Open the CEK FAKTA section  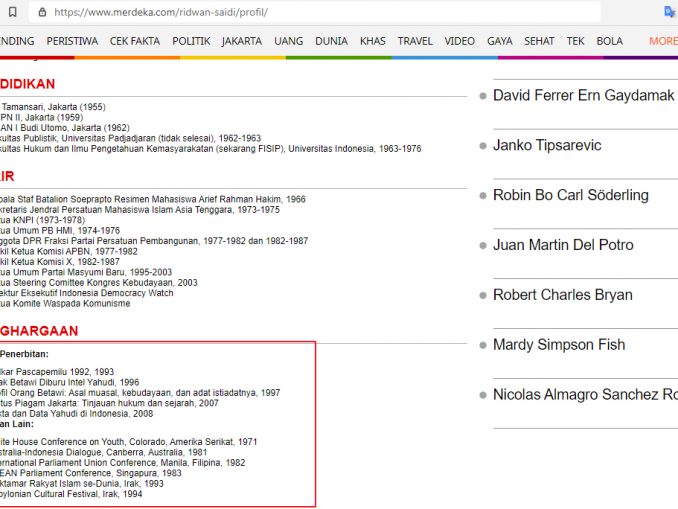pos(135,41)
